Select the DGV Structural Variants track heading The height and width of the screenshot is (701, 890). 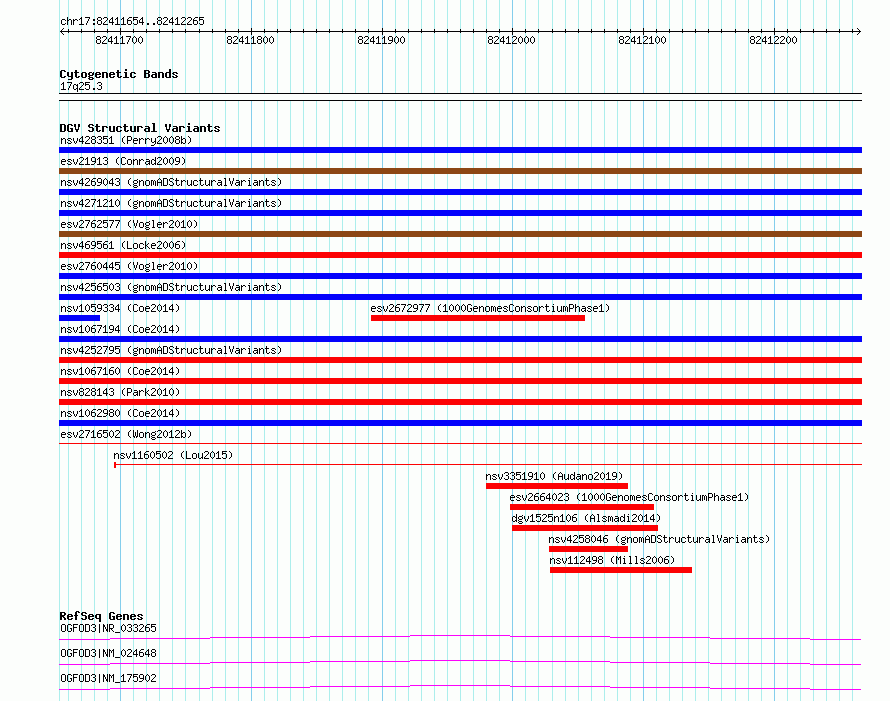click(140, 128)
